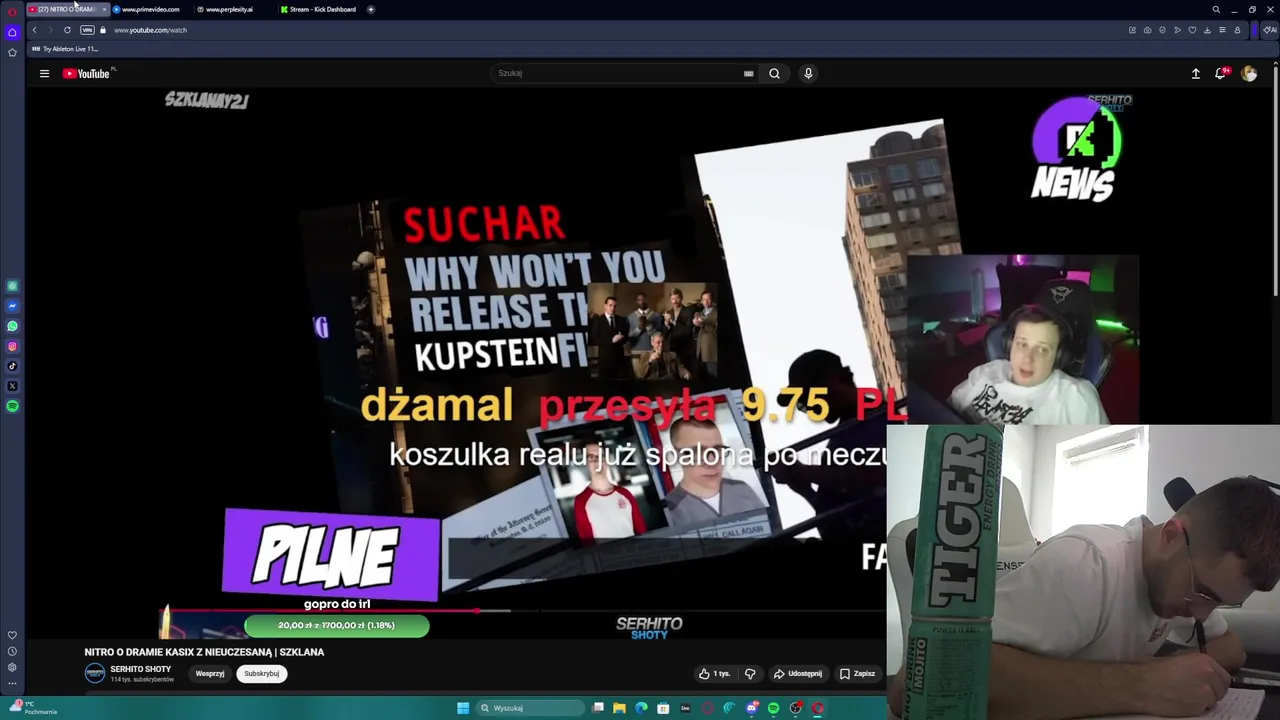1280x720 pixels.
Task: Click the search magnifier button
Action: coord(774,73)
